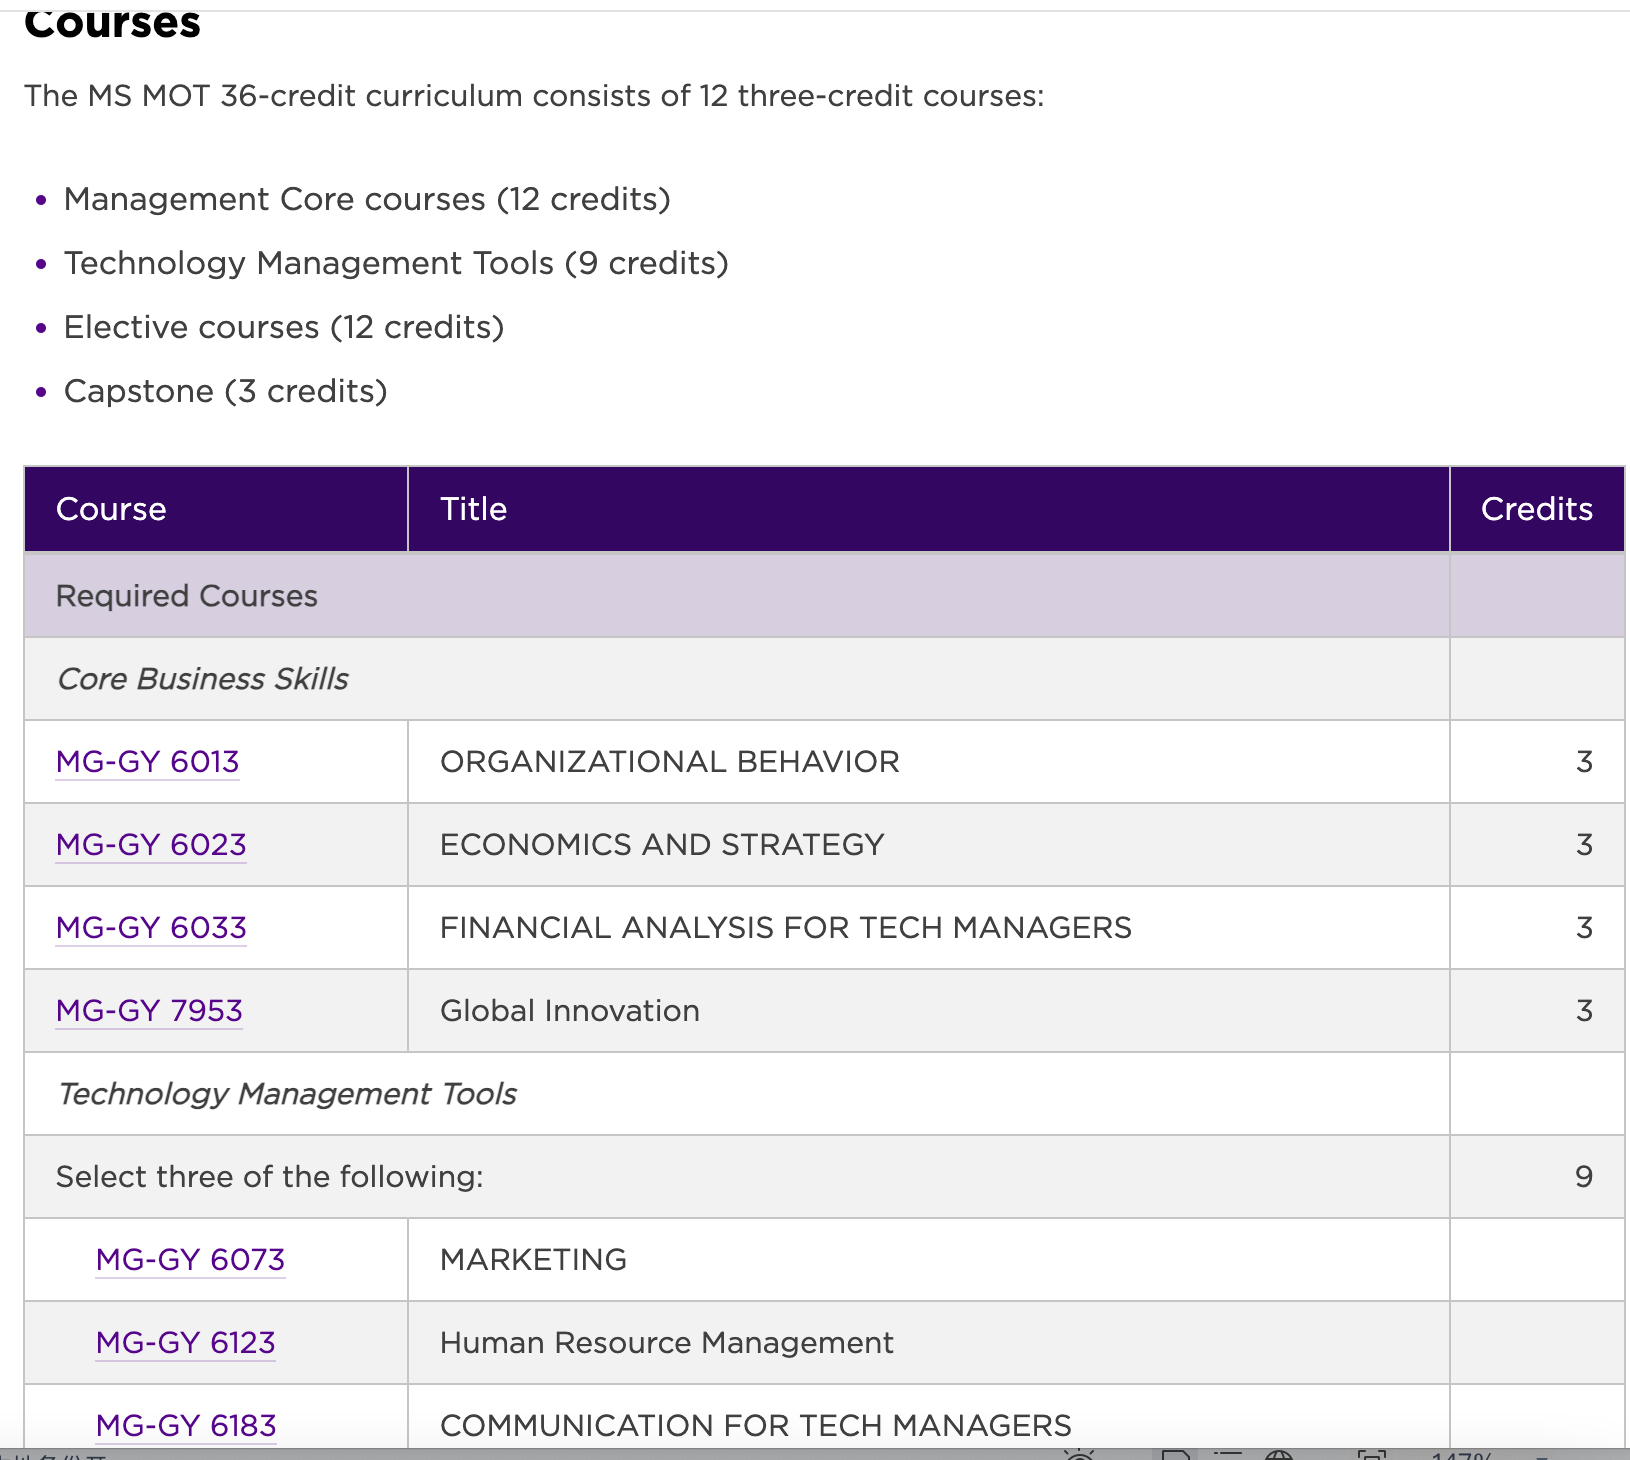Screen dimensions: 1630x1460
Task: Open the MG-GY 6183 course link
Action: pyautogui.click(x=186, y=1425)
